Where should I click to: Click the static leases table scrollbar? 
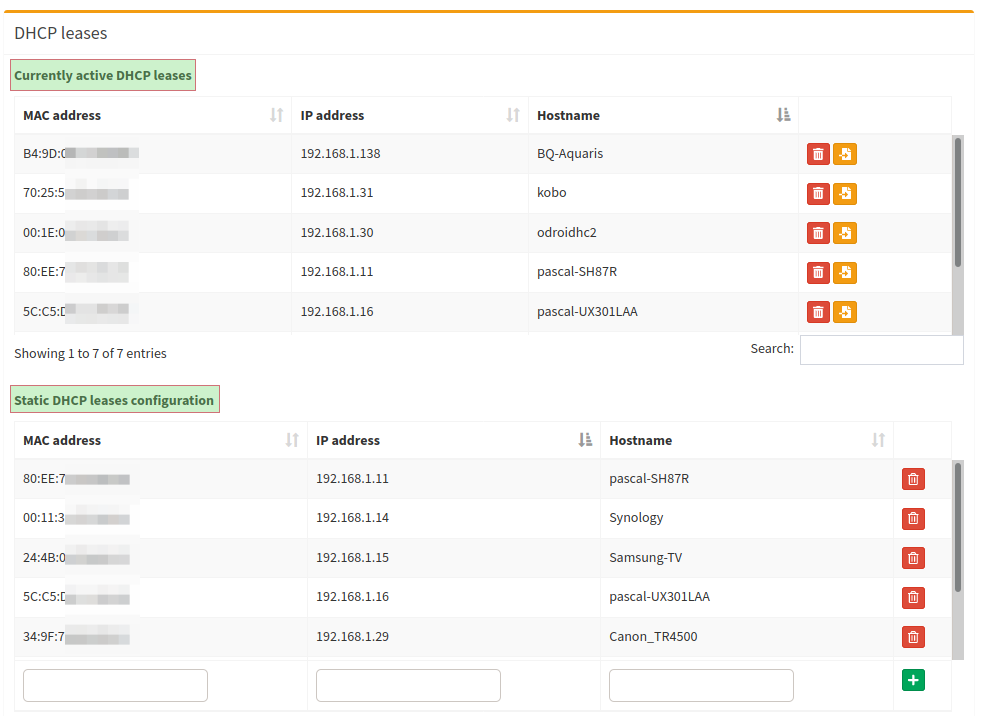point(958,527)
